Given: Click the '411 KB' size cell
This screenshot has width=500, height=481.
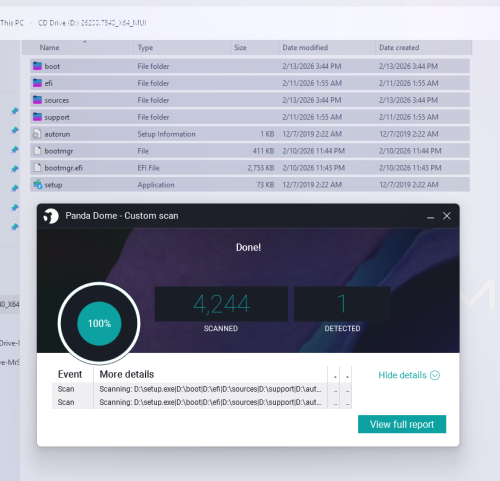Looking at the screenshot, I should [263, 151].
